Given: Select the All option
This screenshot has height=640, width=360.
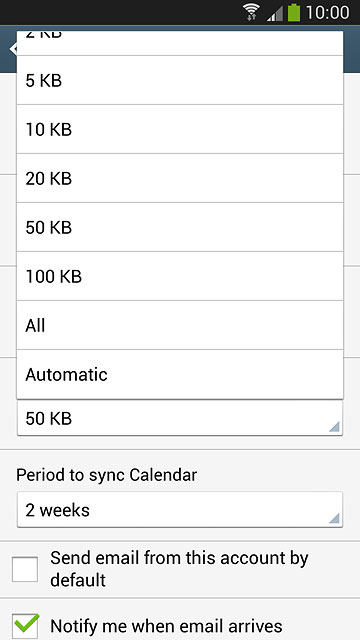Looking at the screenshot, I should coord(180,325).
